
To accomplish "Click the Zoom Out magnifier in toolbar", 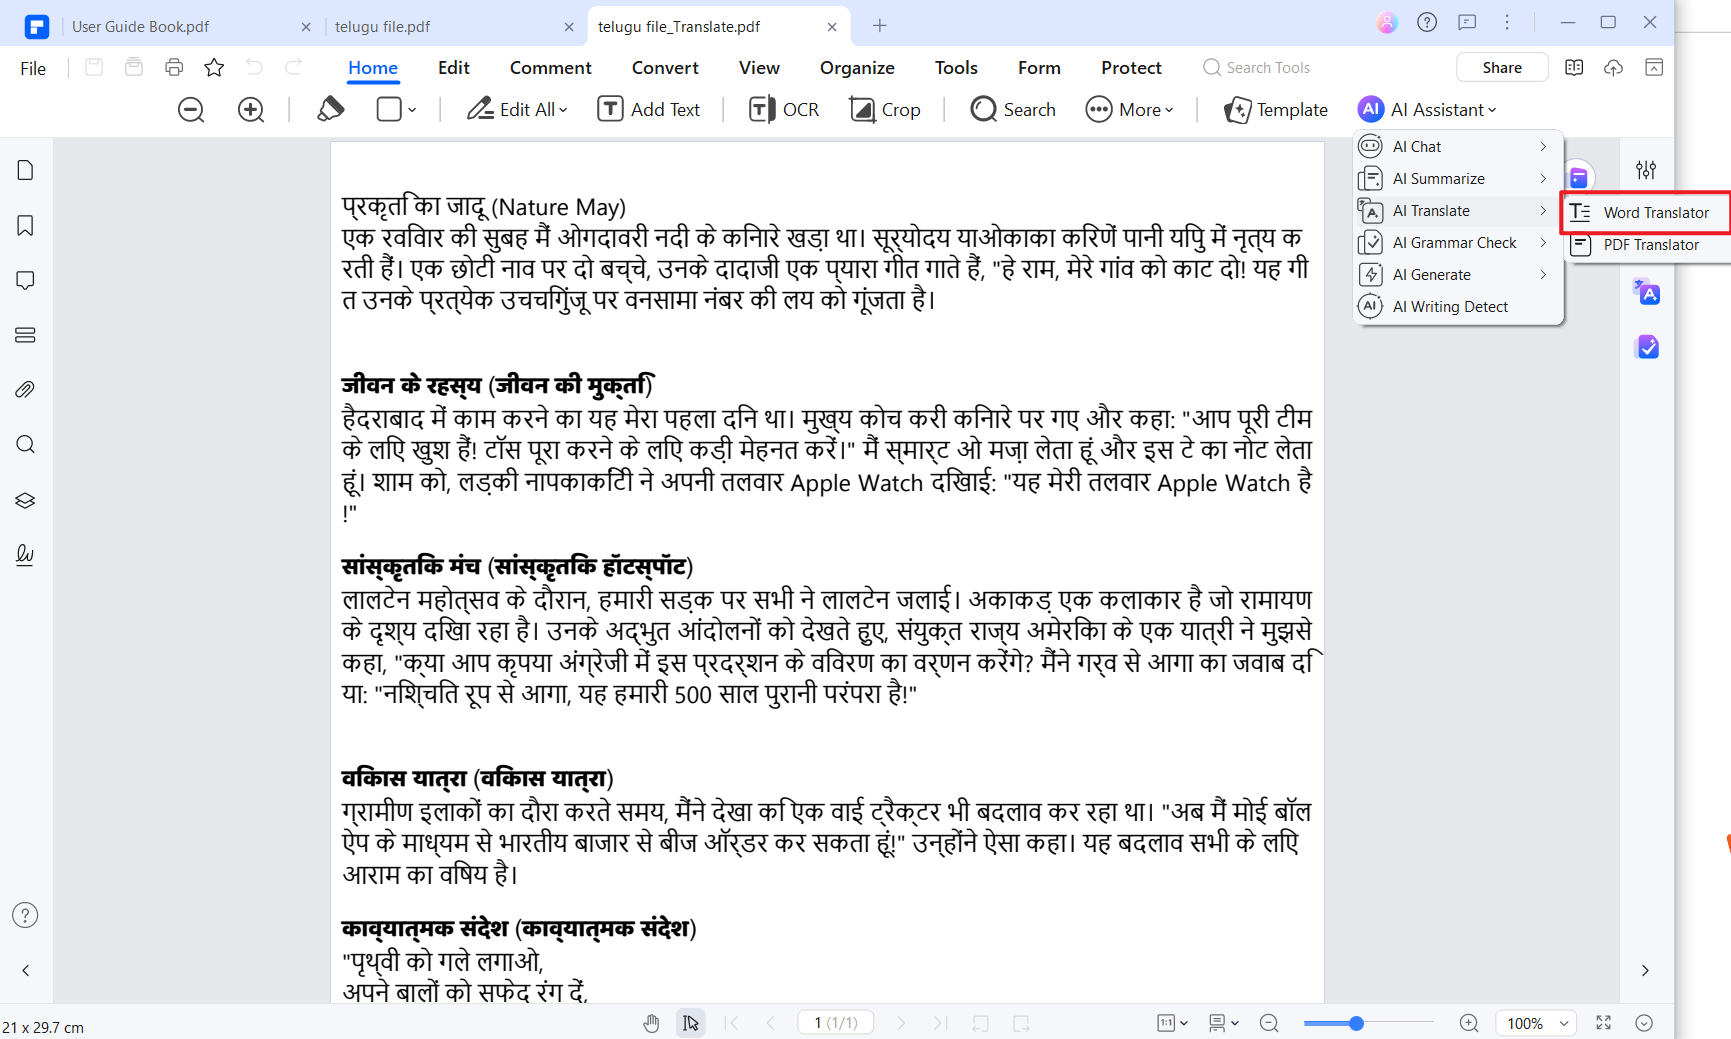I will pyautogui.click(x=191, y=110).
